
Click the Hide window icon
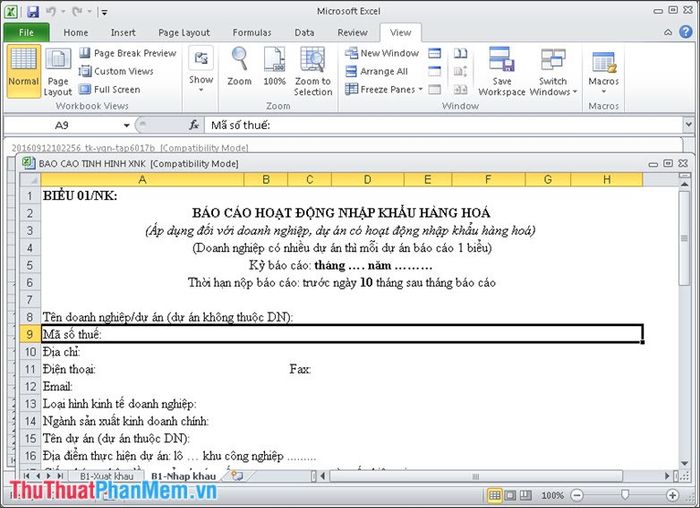click(434, 71)
